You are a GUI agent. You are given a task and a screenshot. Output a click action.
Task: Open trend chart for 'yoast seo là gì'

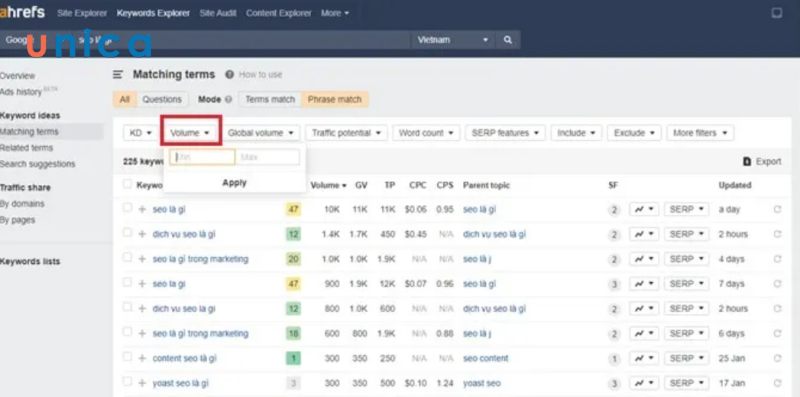(x=643, y=383)
